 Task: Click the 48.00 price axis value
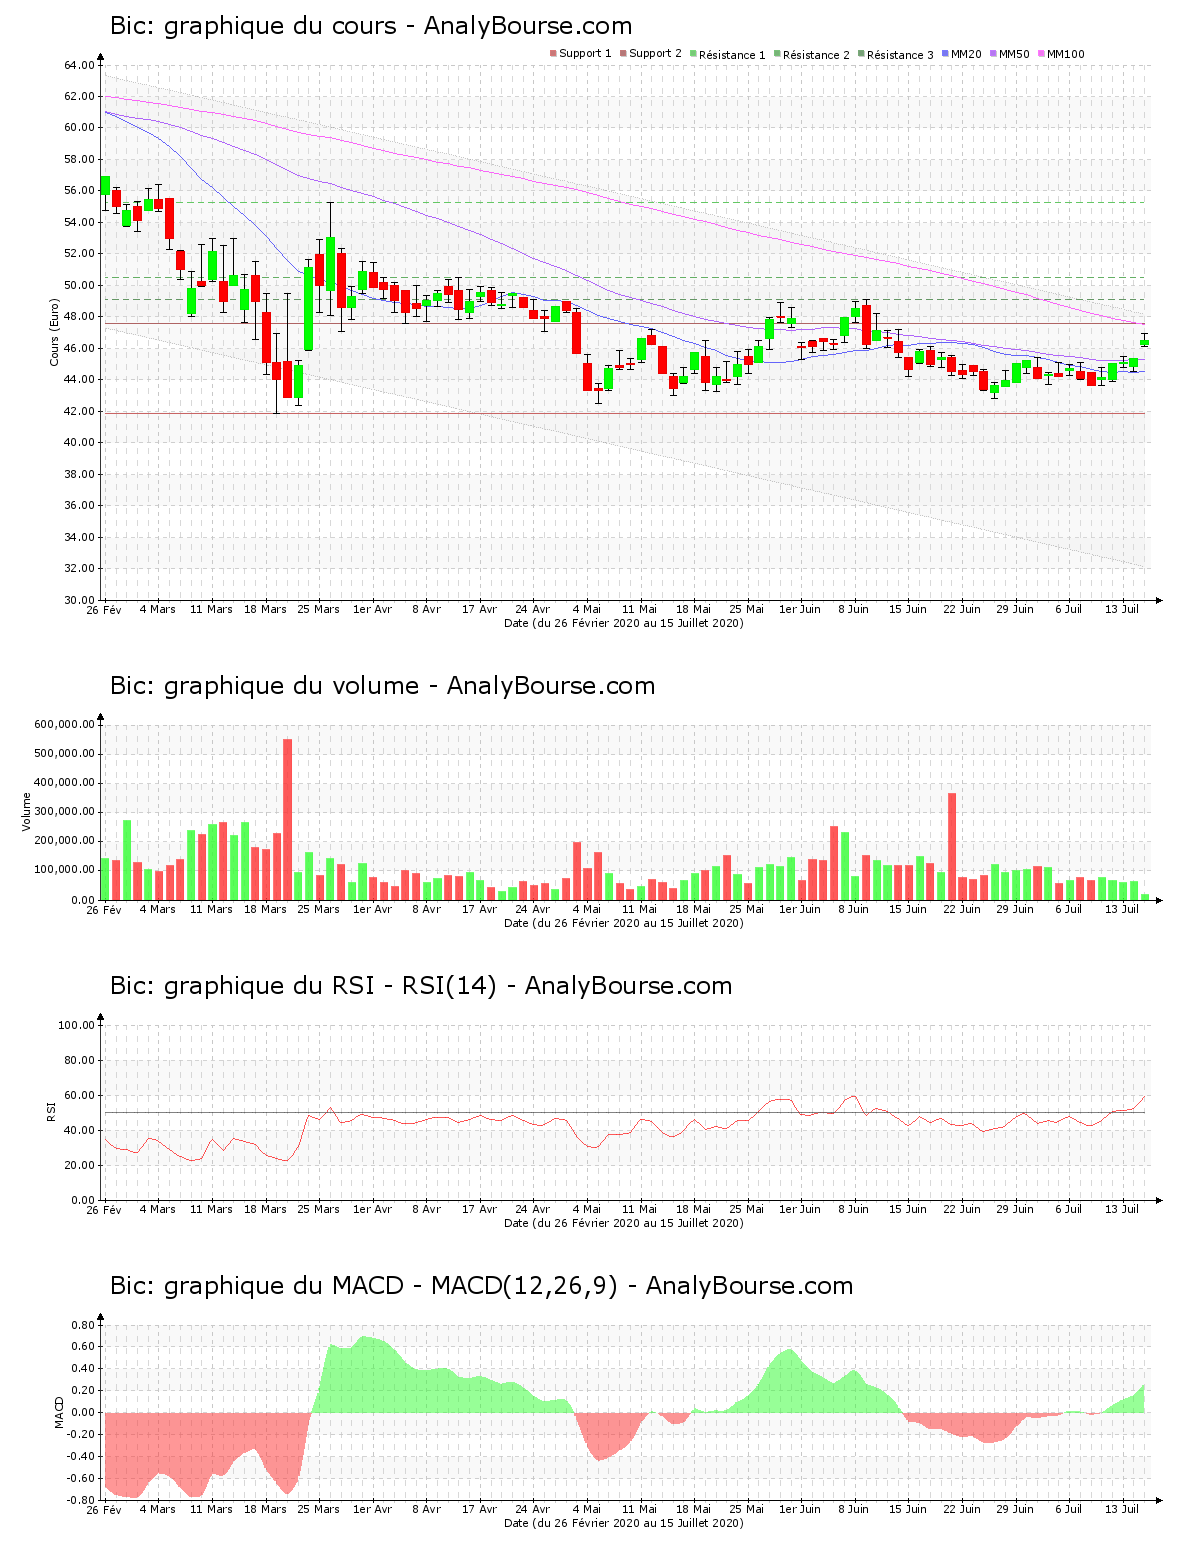[79, 317]
